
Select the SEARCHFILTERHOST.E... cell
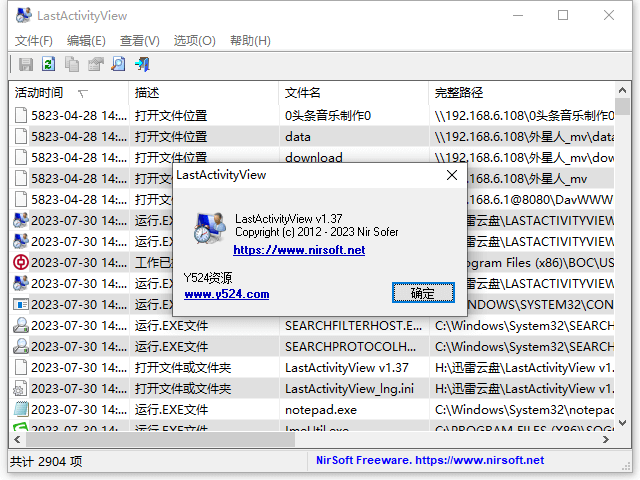(354, 325)
